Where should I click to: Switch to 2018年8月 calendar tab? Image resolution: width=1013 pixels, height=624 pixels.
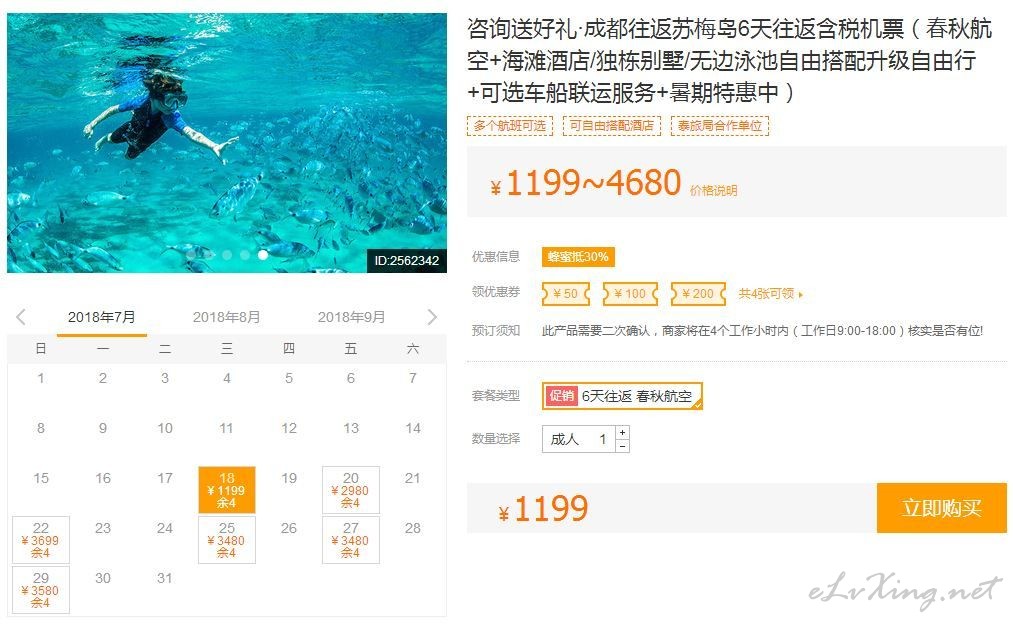click(226, 317)
